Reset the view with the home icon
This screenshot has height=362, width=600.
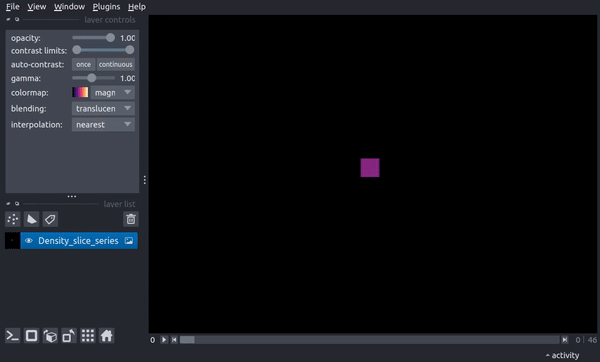pos(106,336)
